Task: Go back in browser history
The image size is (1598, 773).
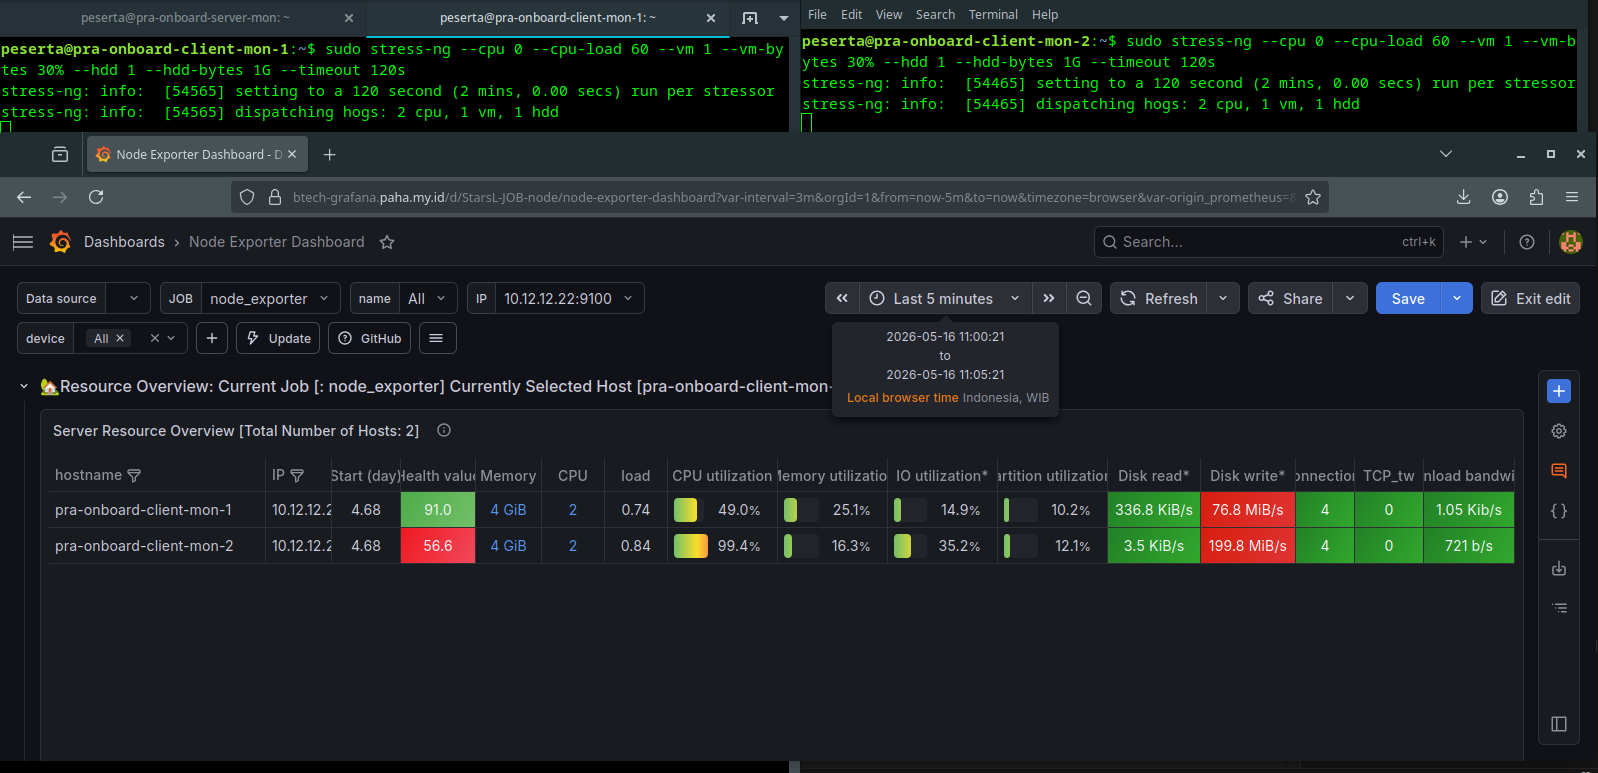Action: pyautogui.click(x=24, y=197)
